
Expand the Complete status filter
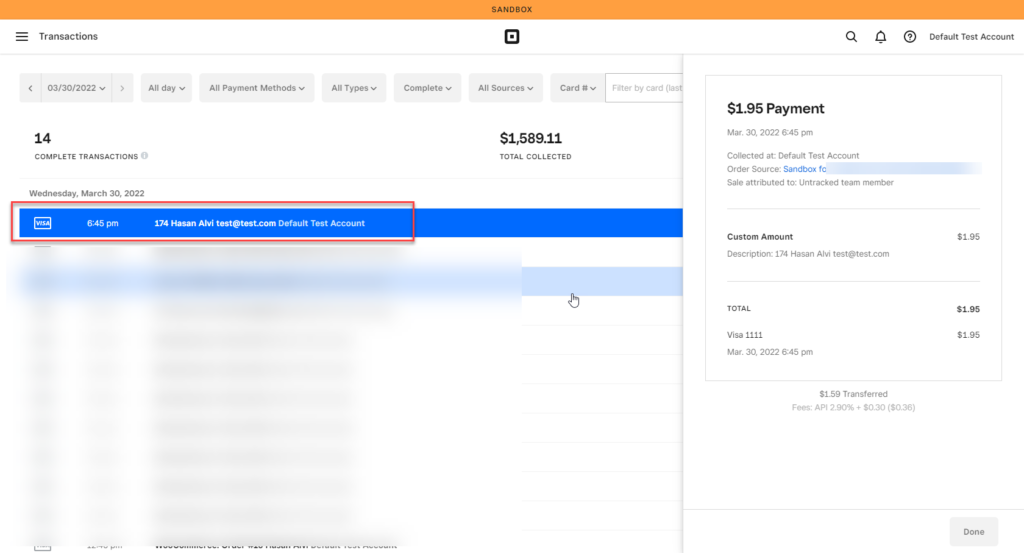pos(427,88)
